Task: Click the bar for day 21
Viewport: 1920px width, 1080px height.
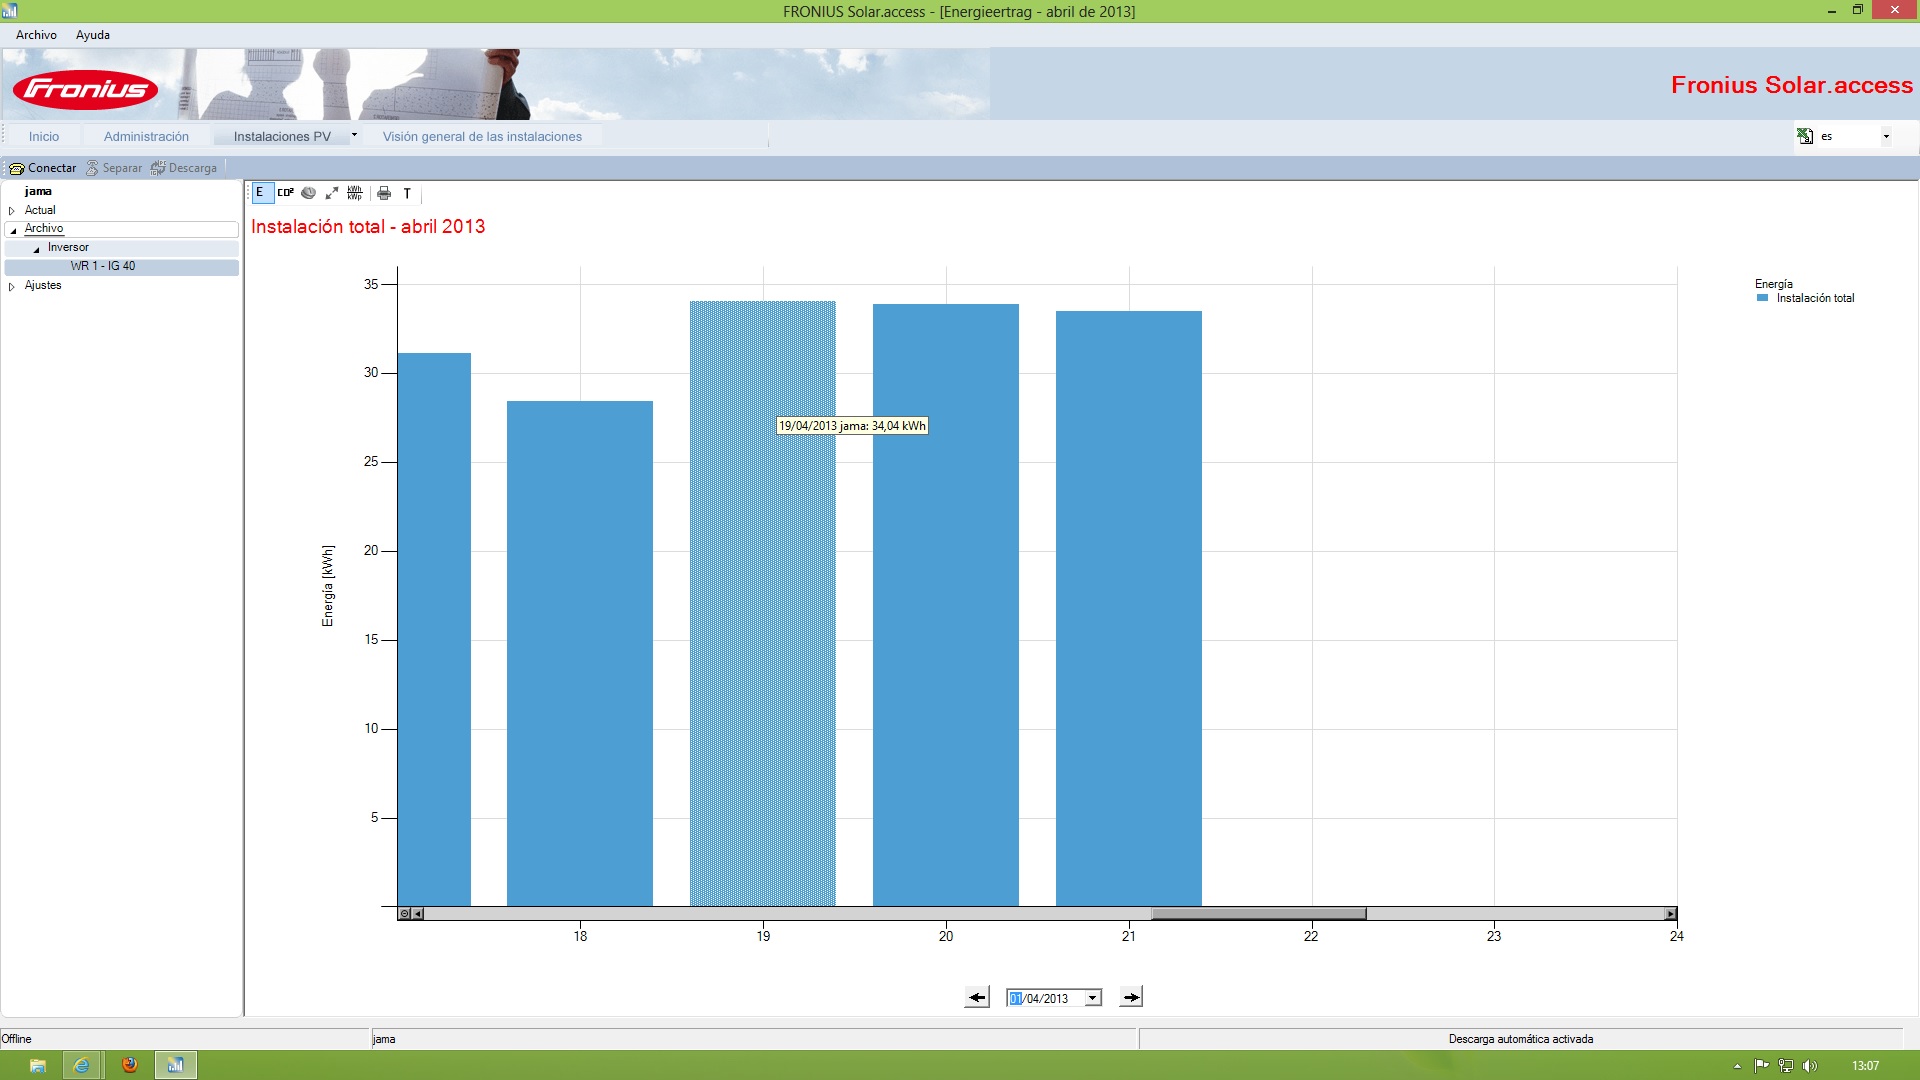Action: (x=1129, y=608)
